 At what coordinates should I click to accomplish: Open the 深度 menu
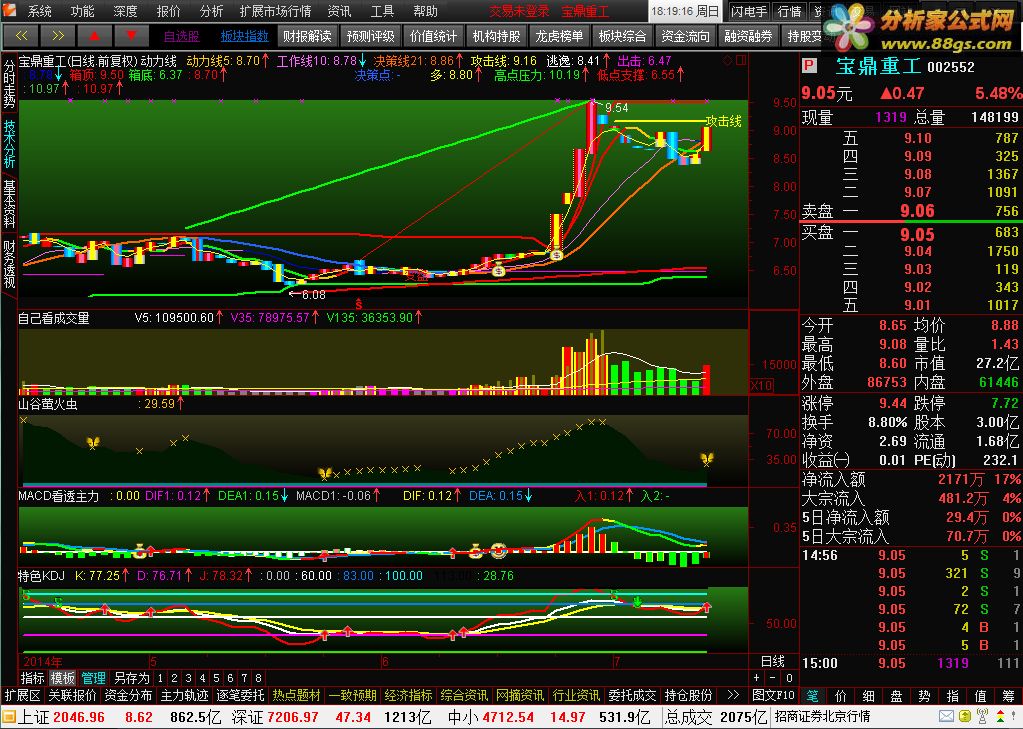click(x=125, y=11)
